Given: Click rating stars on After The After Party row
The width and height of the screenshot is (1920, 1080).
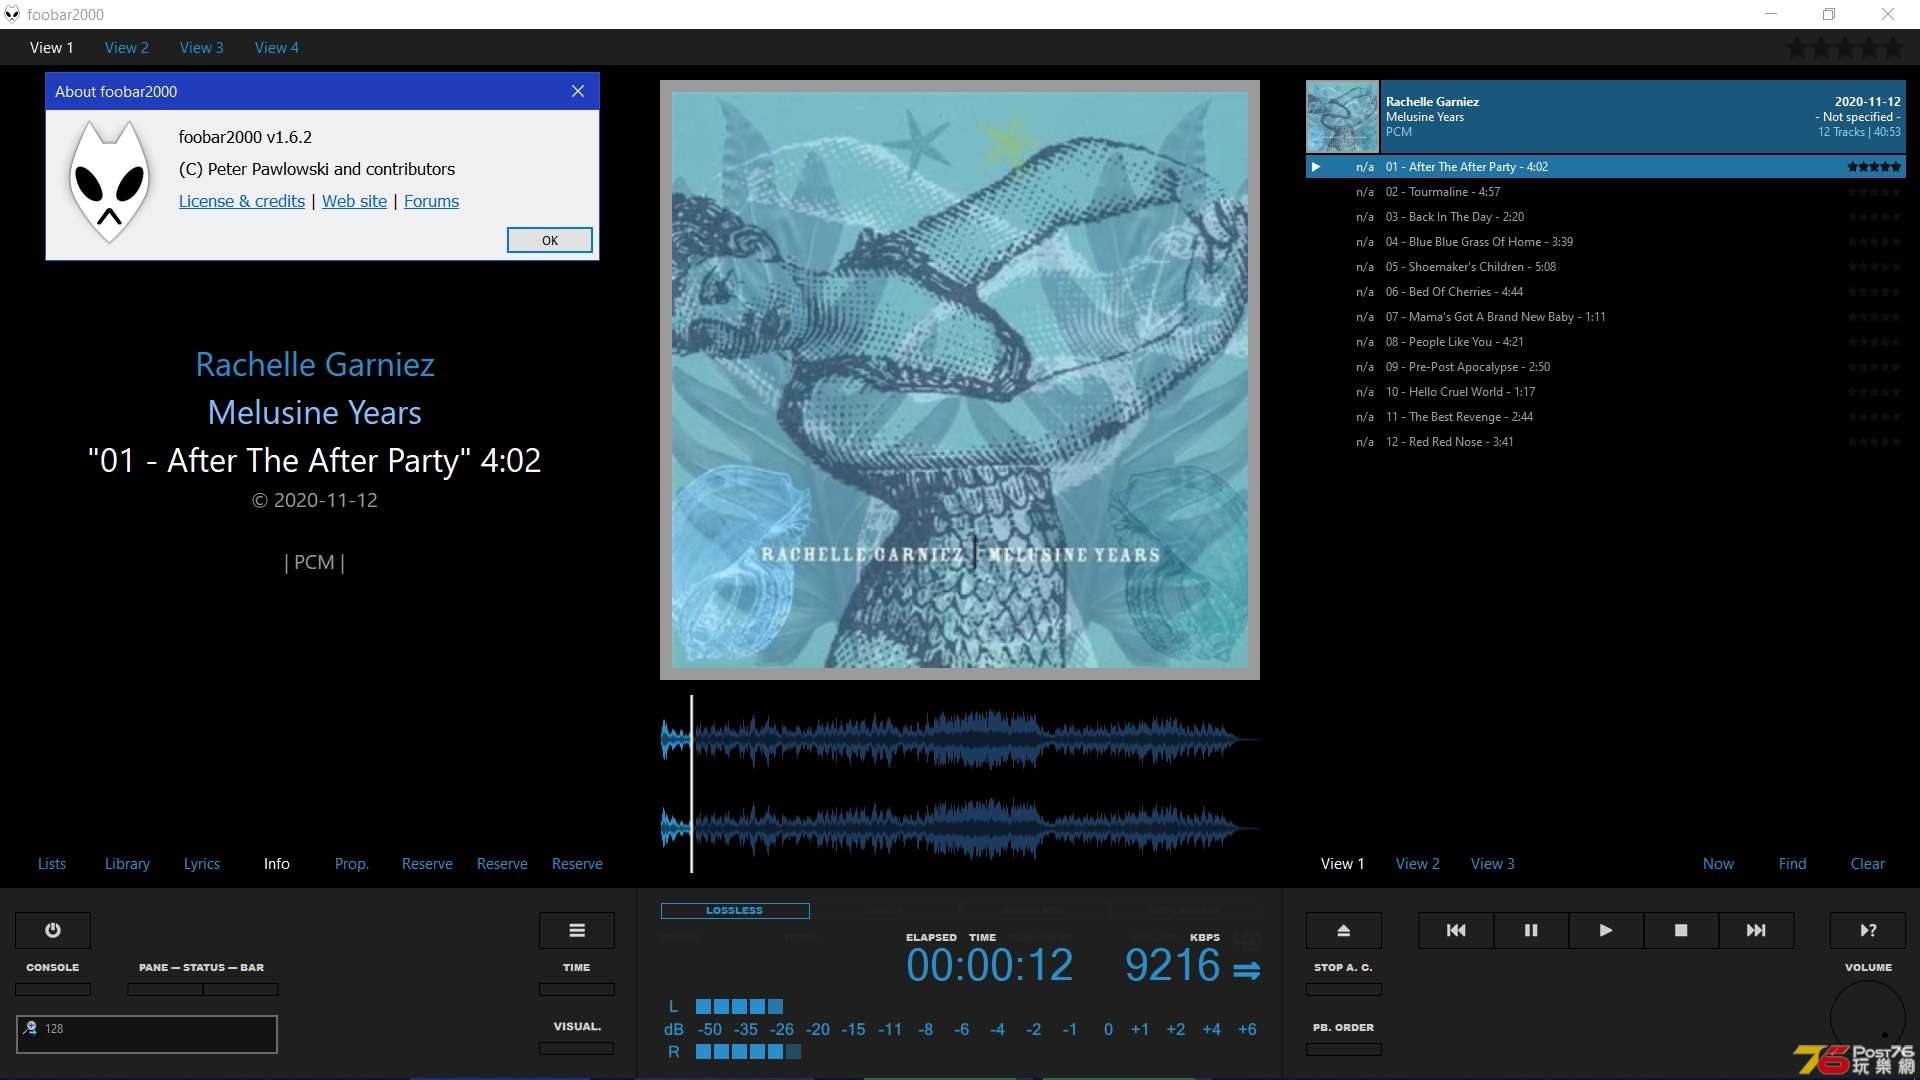Looking at the screenshot, I should (1874, 167).
